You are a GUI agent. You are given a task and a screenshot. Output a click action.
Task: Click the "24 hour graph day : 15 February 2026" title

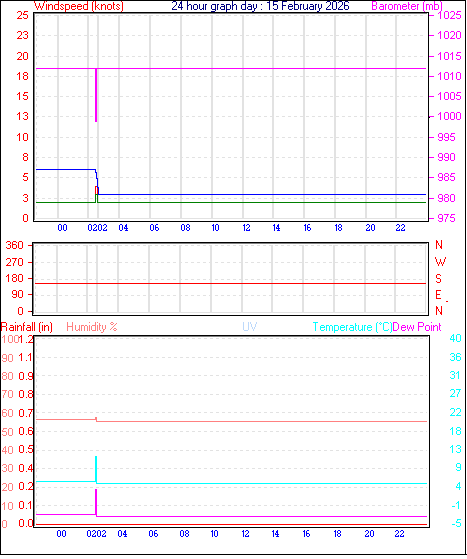[x=260, y=6]
